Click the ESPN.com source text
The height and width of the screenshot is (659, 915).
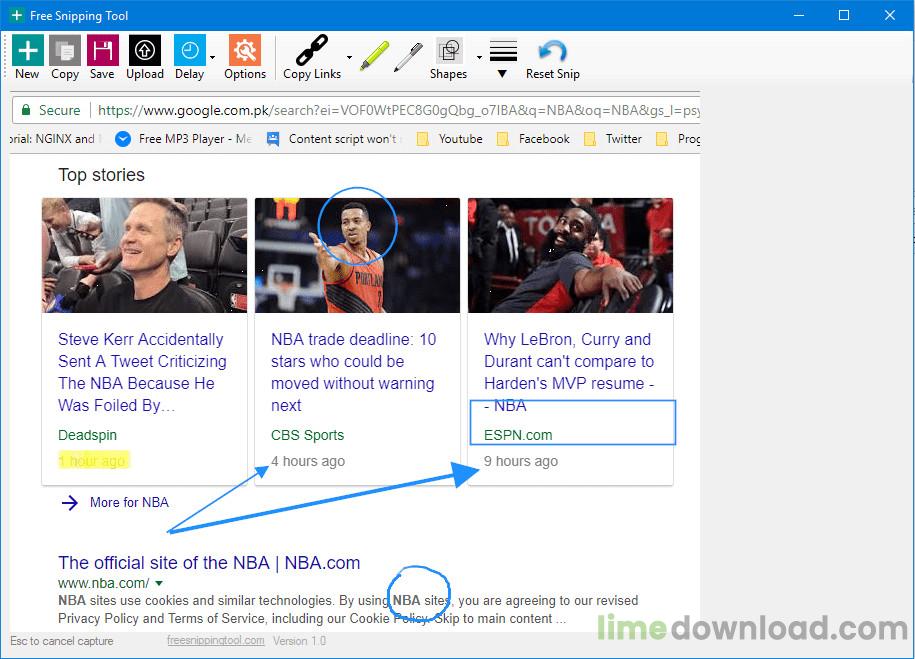pos(518,435)
